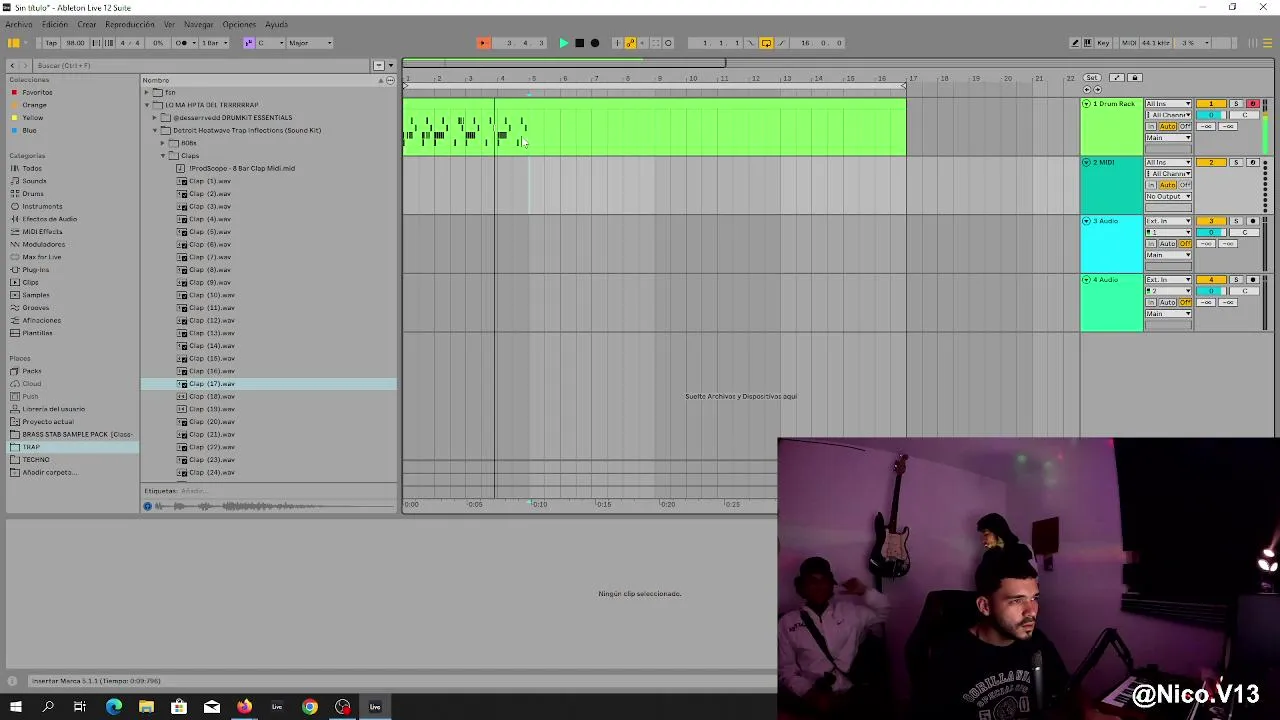Select the Orange collection
Image resolution: width=1280 pixels, height=720 pixels.
[x=35, y=105]
